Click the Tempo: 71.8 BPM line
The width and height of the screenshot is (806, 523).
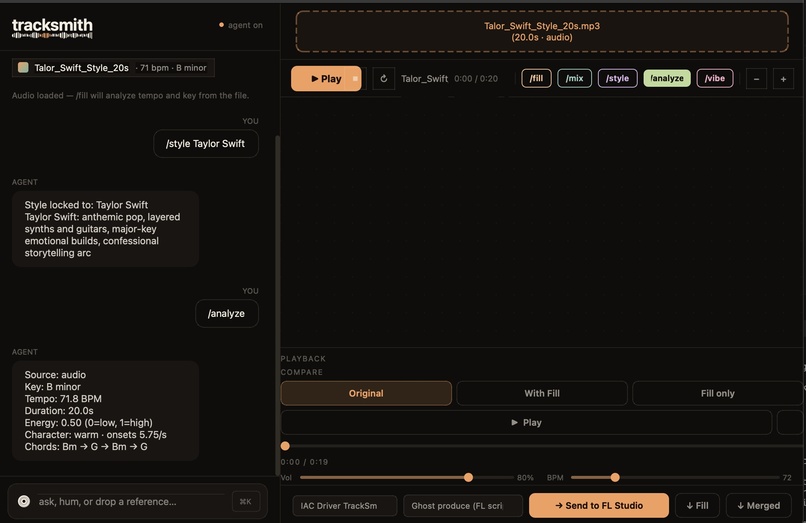click(x=63, y=399)
